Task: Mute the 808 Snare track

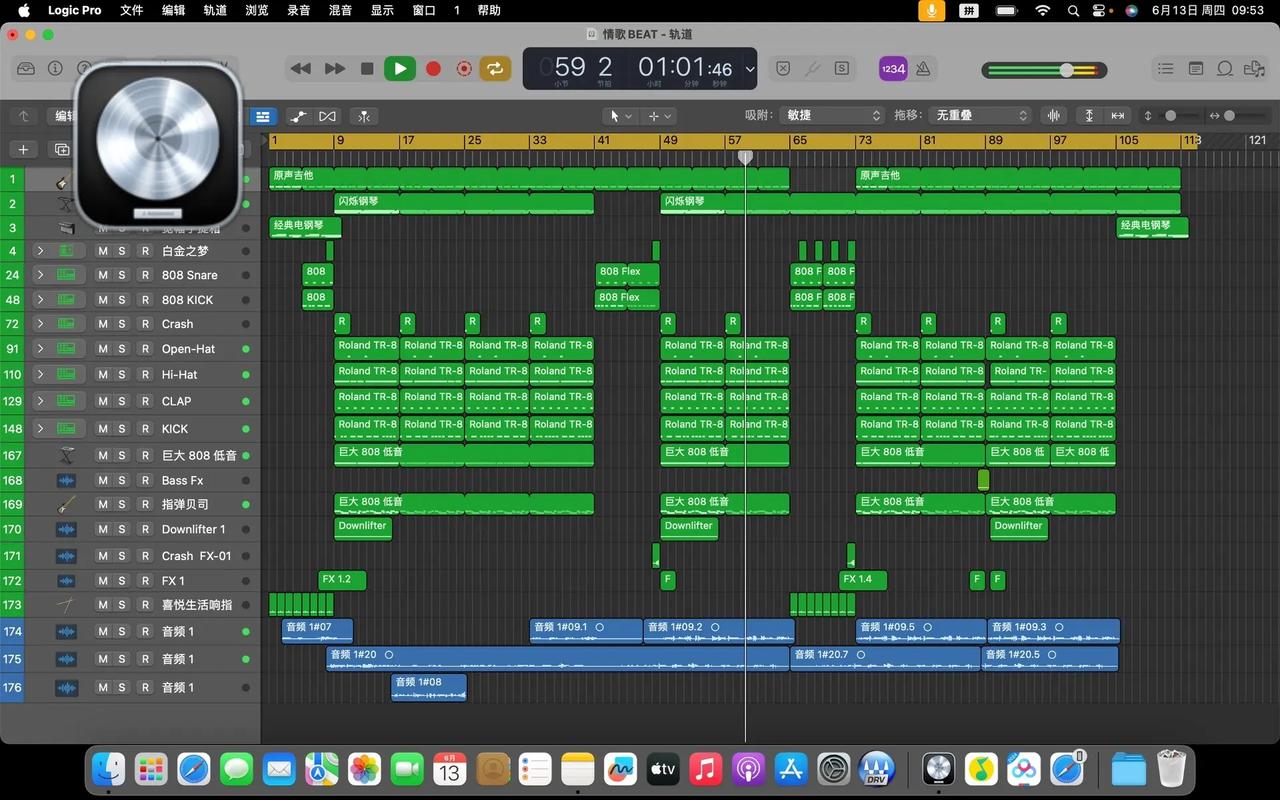Action: tap(103, 275)
